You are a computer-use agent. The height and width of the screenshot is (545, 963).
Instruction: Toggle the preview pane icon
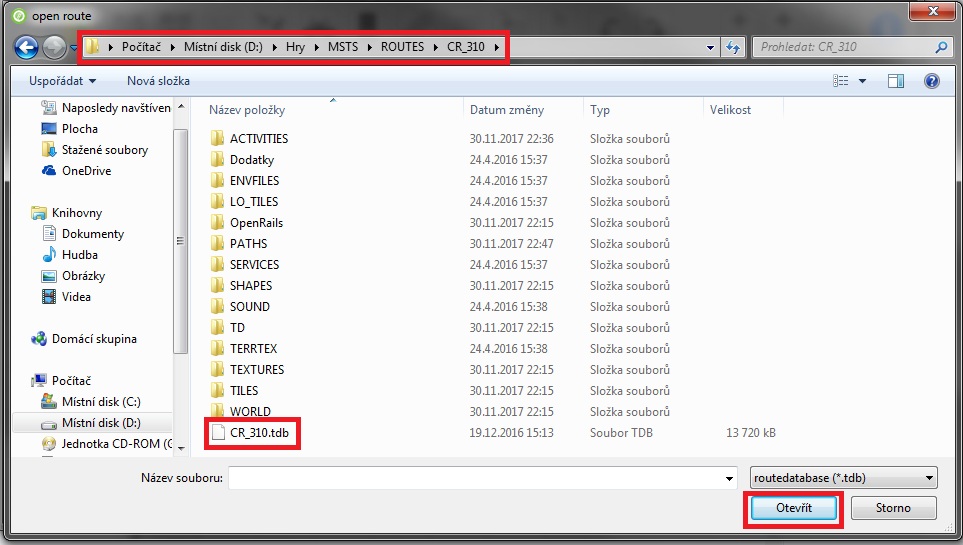[x=896, y=81]
